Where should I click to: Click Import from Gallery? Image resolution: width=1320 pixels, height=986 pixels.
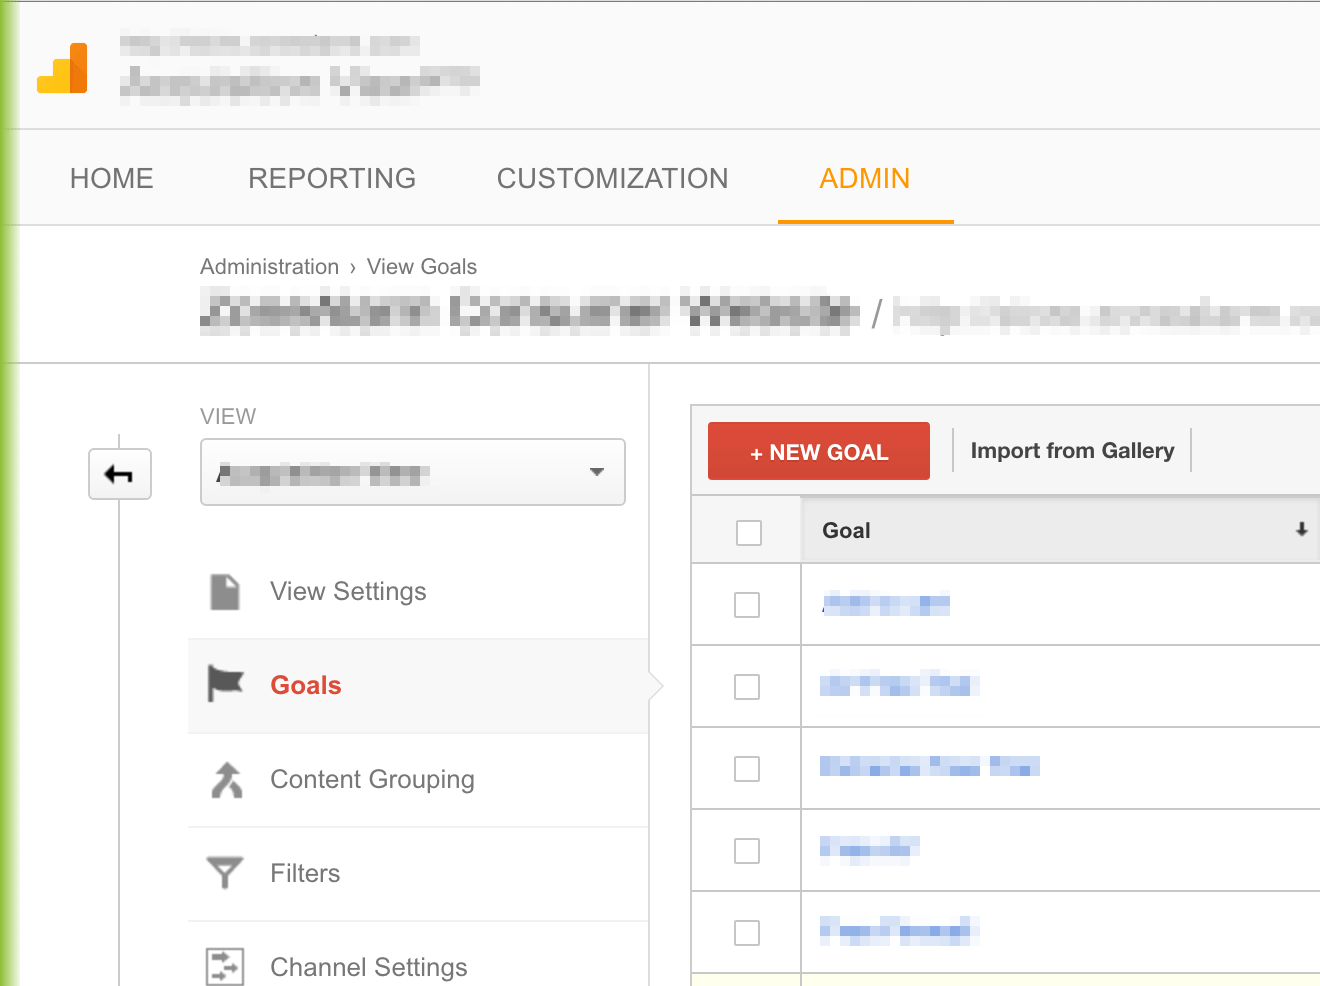1072,450
